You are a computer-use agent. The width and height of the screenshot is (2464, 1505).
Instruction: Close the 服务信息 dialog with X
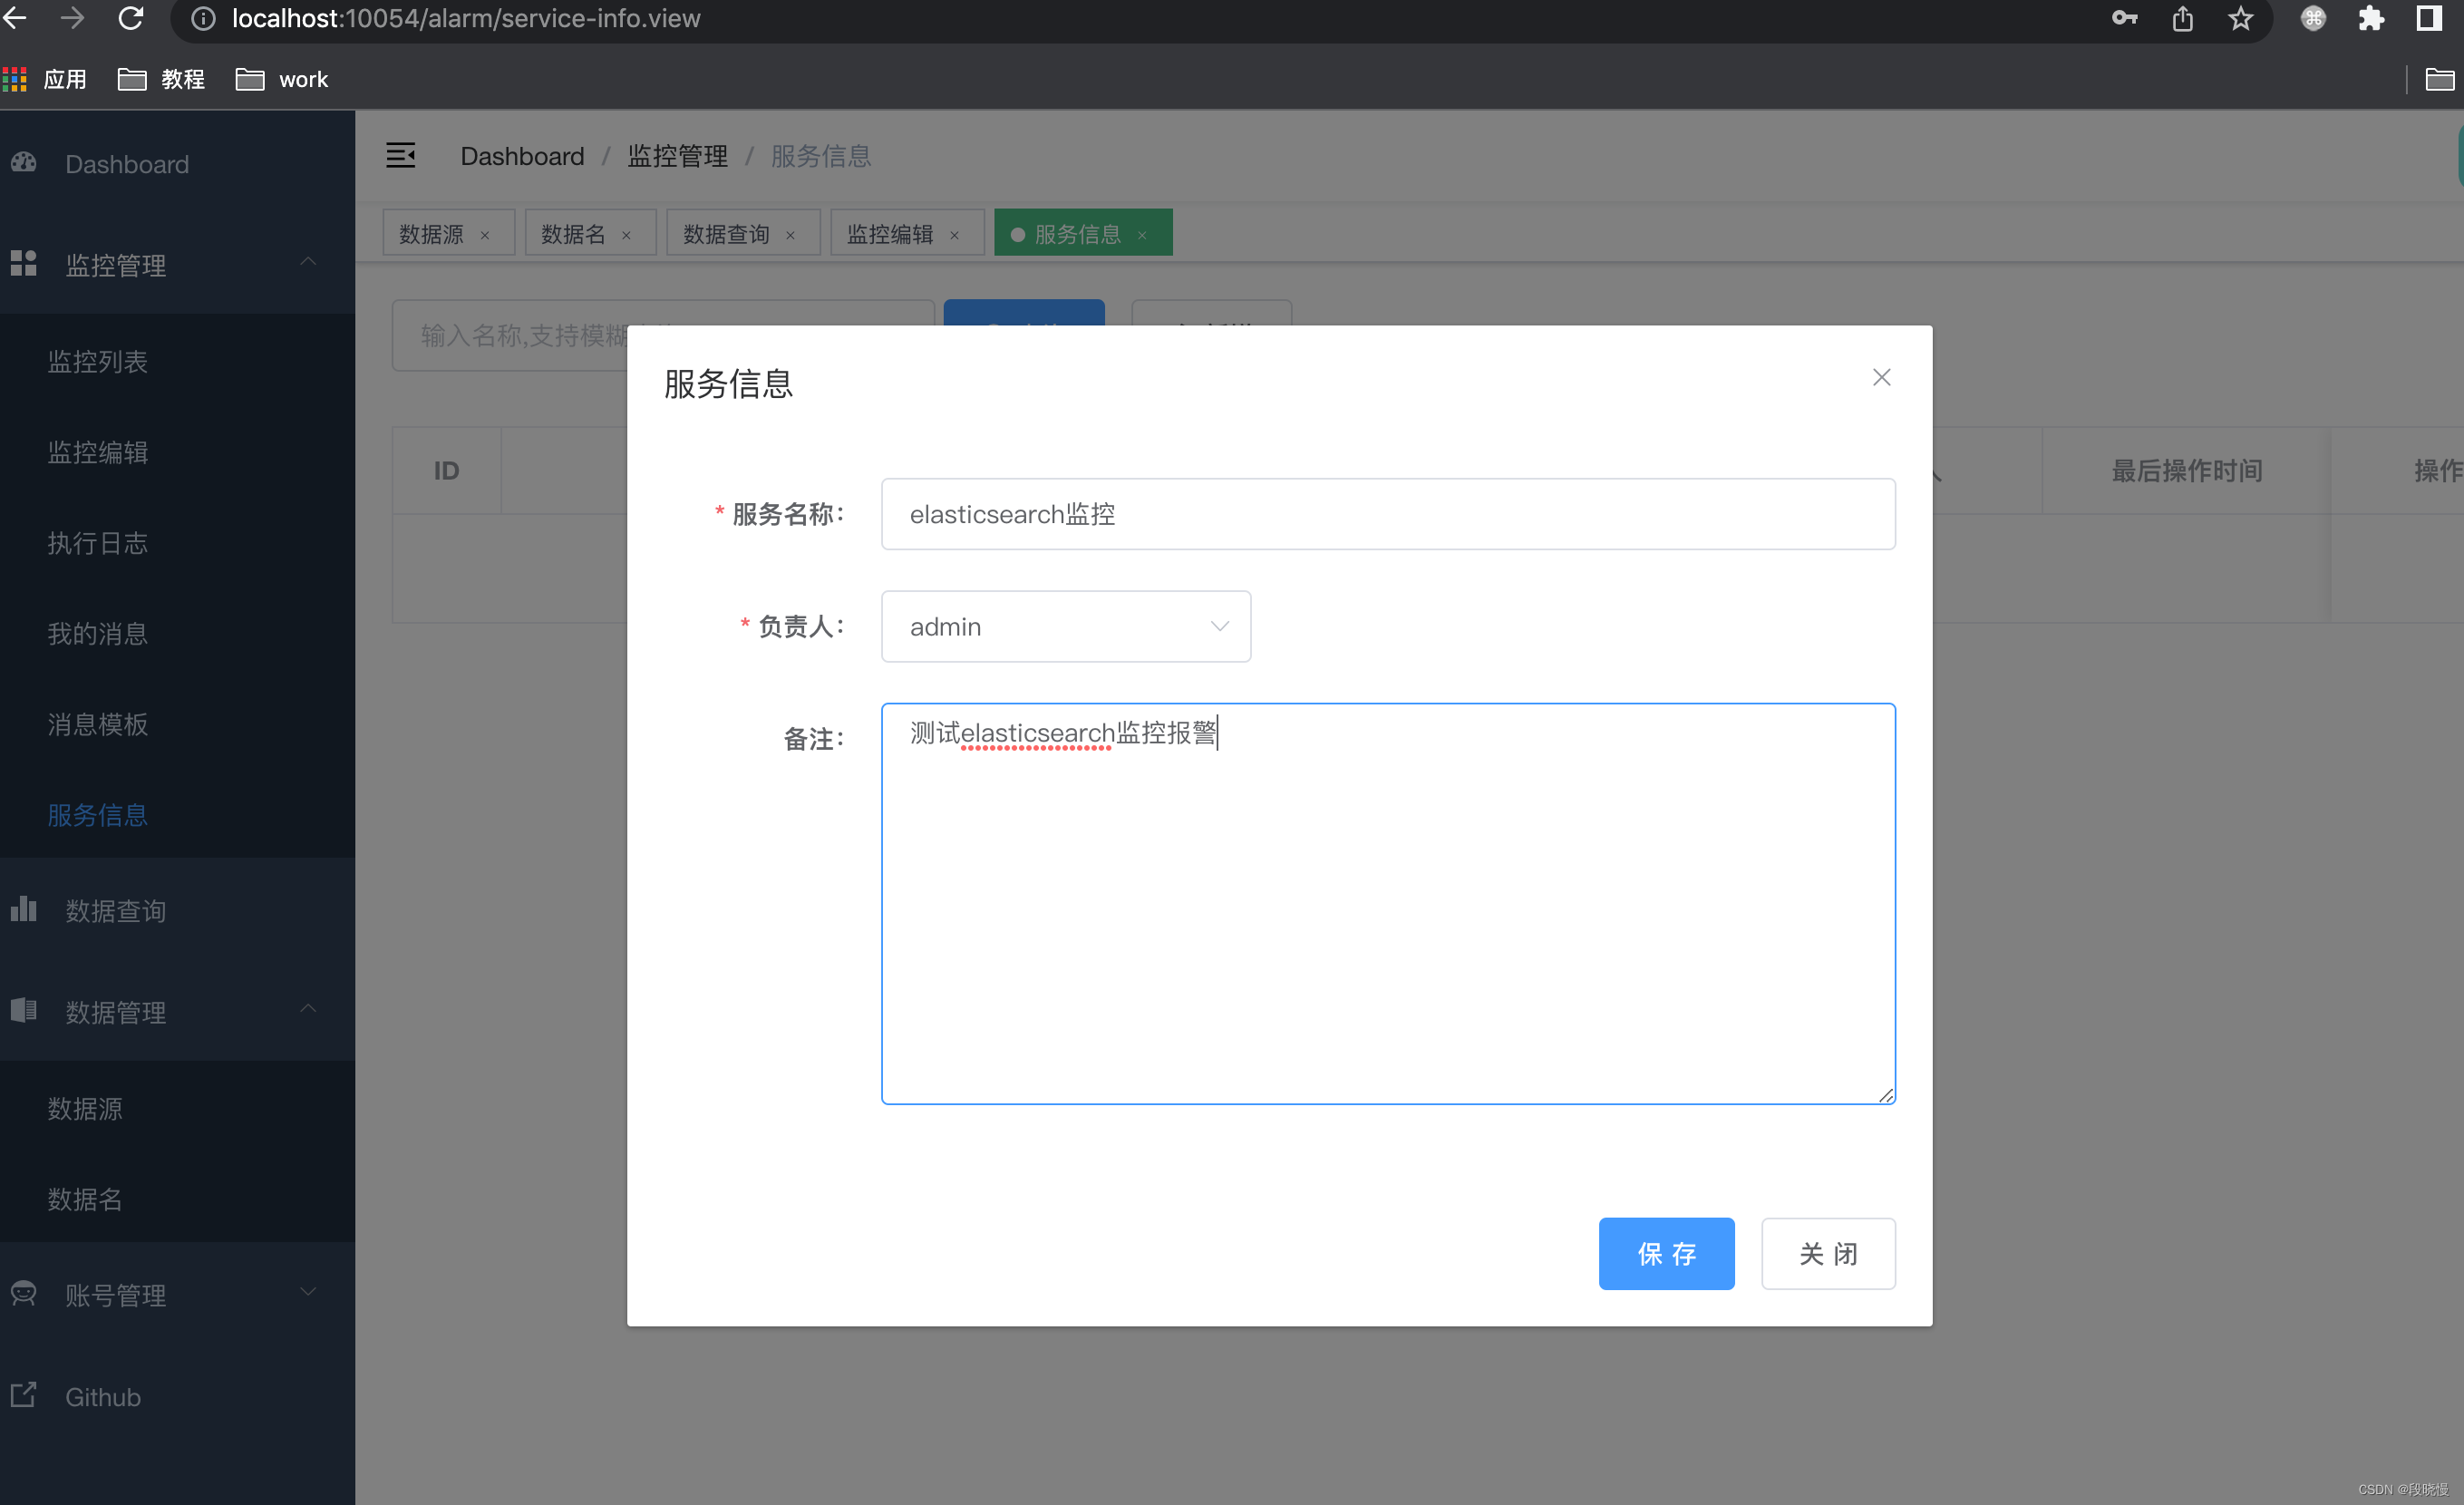(x=1882, y=377)
